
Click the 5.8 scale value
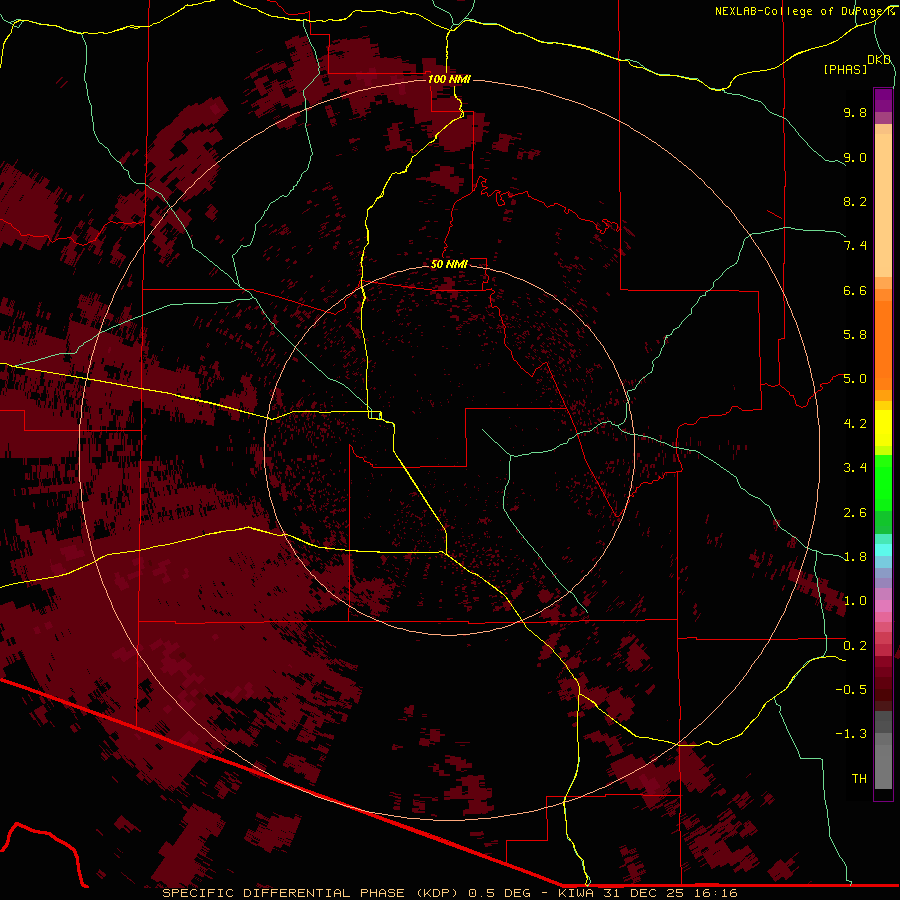(x=855, y=335)
